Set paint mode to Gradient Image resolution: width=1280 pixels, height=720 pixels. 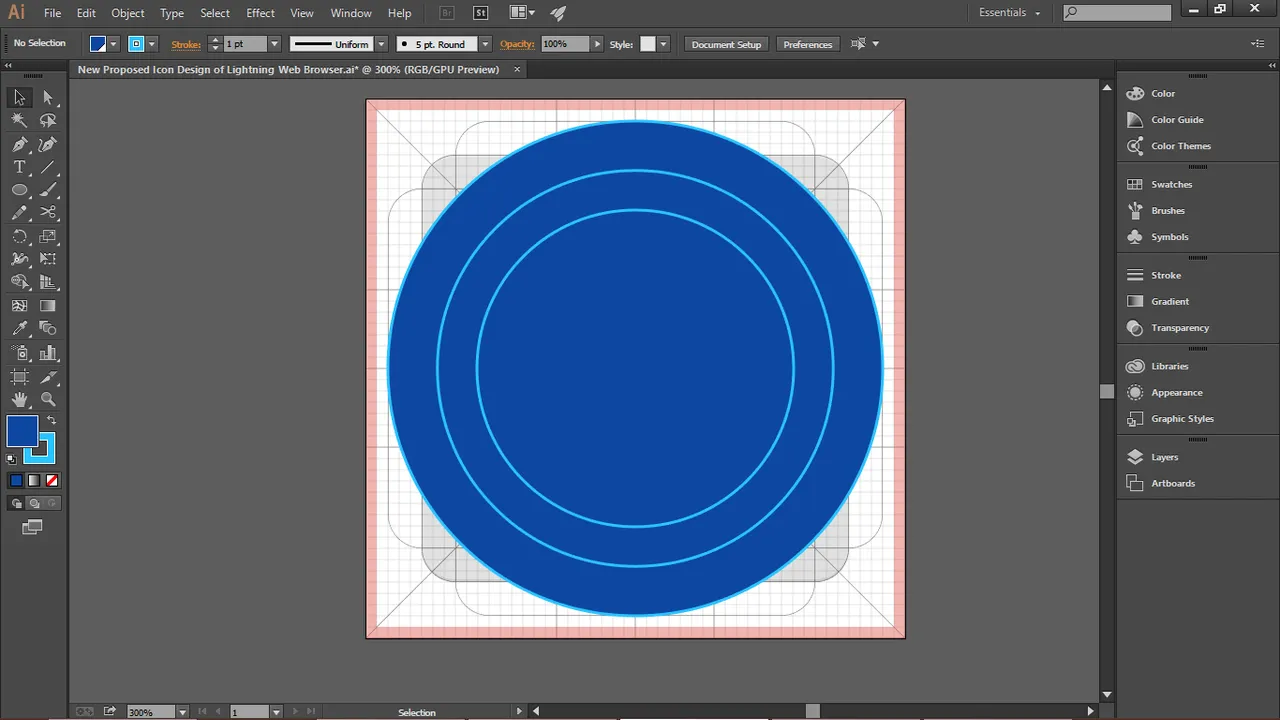34,481
